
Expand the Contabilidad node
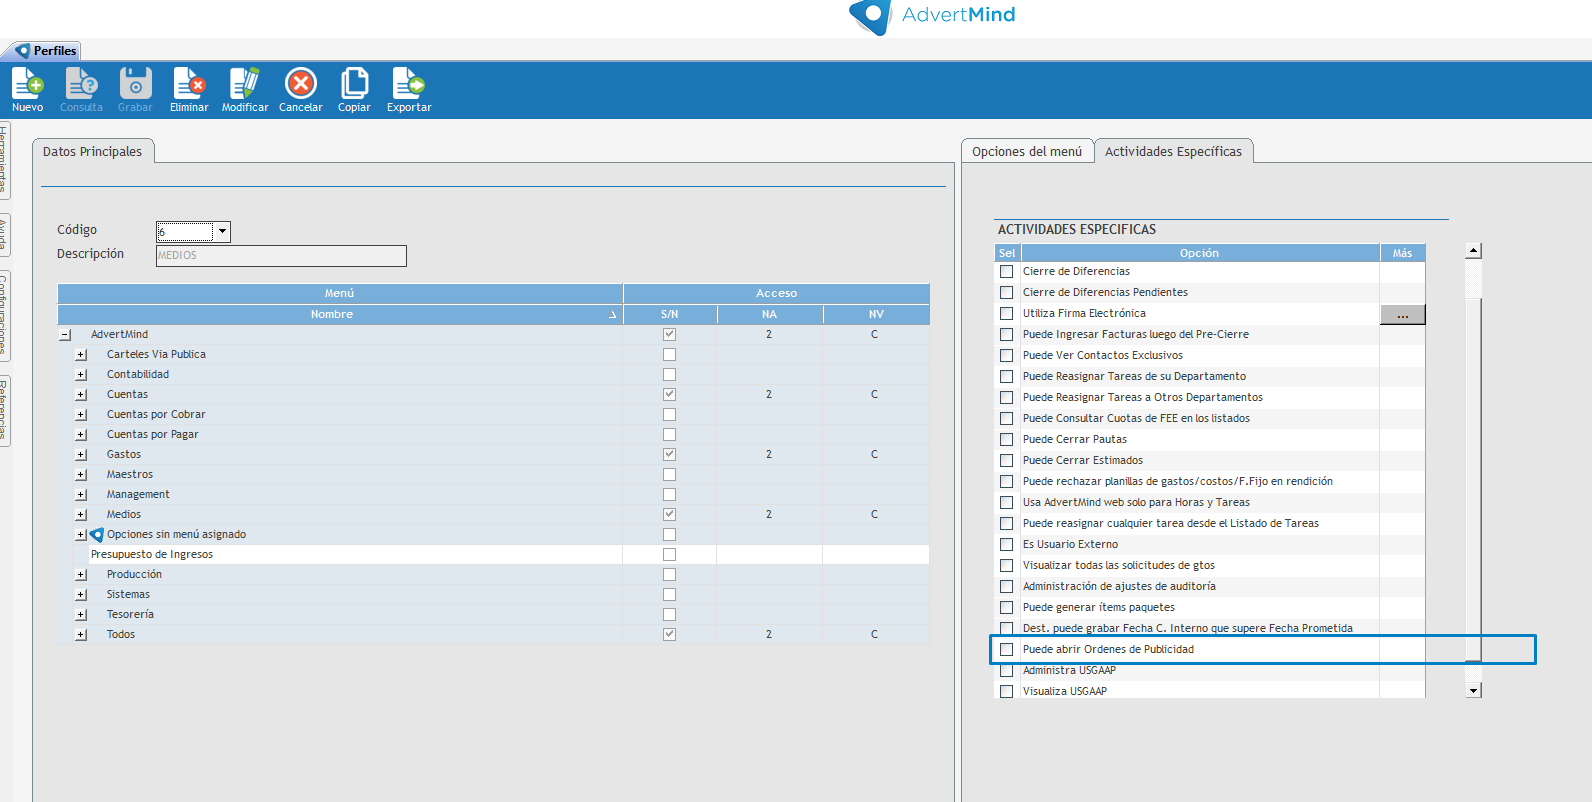coord(81,375)
